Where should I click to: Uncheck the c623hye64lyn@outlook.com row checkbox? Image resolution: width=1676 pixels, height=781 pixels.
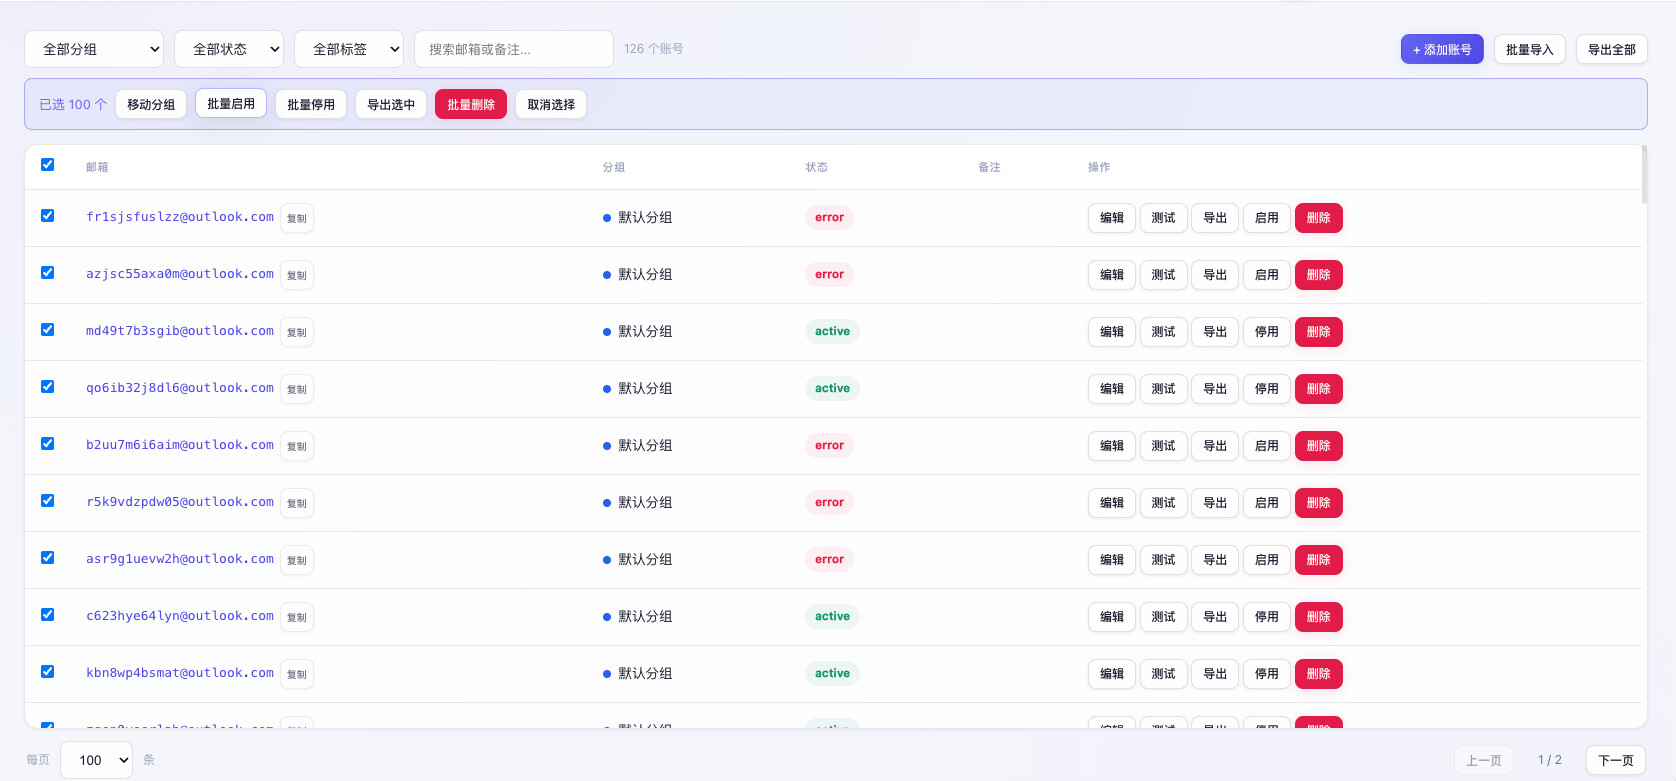[x=47, y=614]
